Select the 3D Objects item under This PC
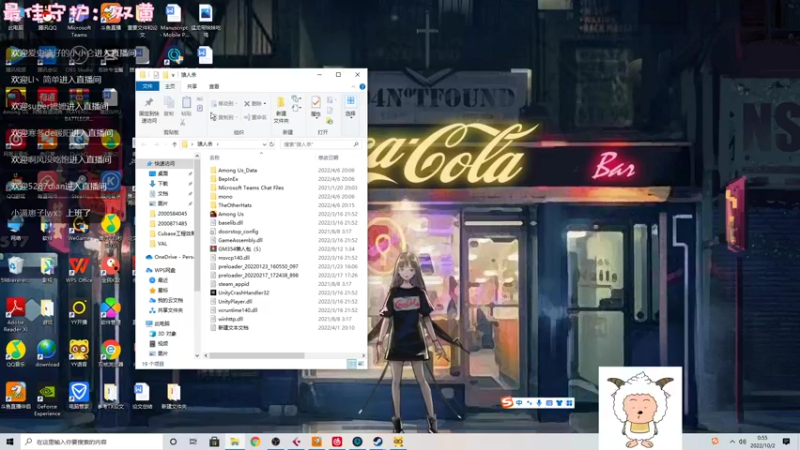This screenshot has height=450, width=800. pyautogui.click(x=163, y=333)
